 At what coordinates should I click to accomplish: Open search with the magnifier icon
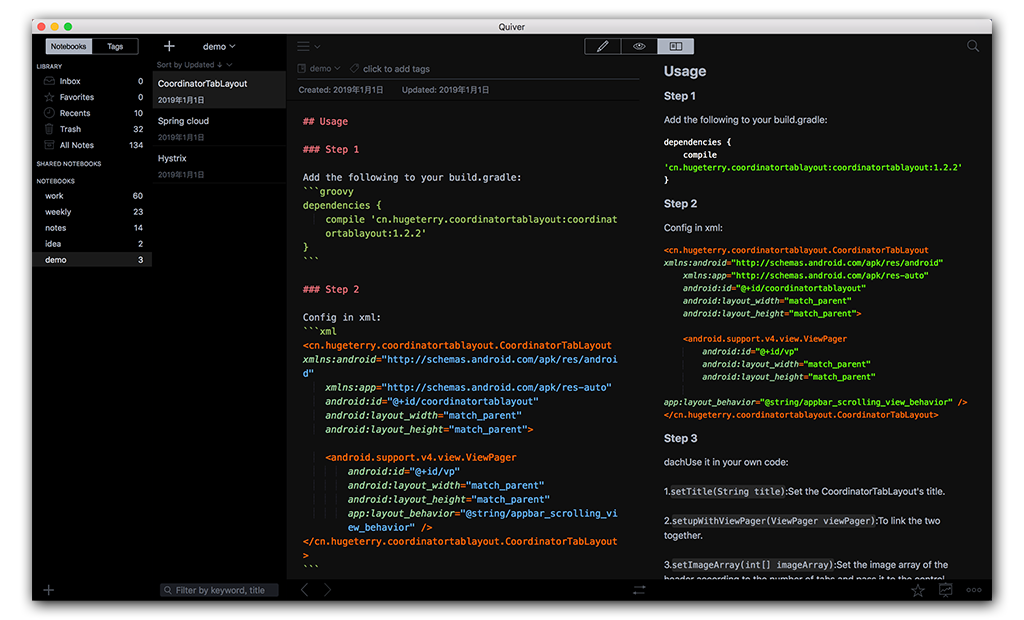pyautogui.click(x=973, y=46)
